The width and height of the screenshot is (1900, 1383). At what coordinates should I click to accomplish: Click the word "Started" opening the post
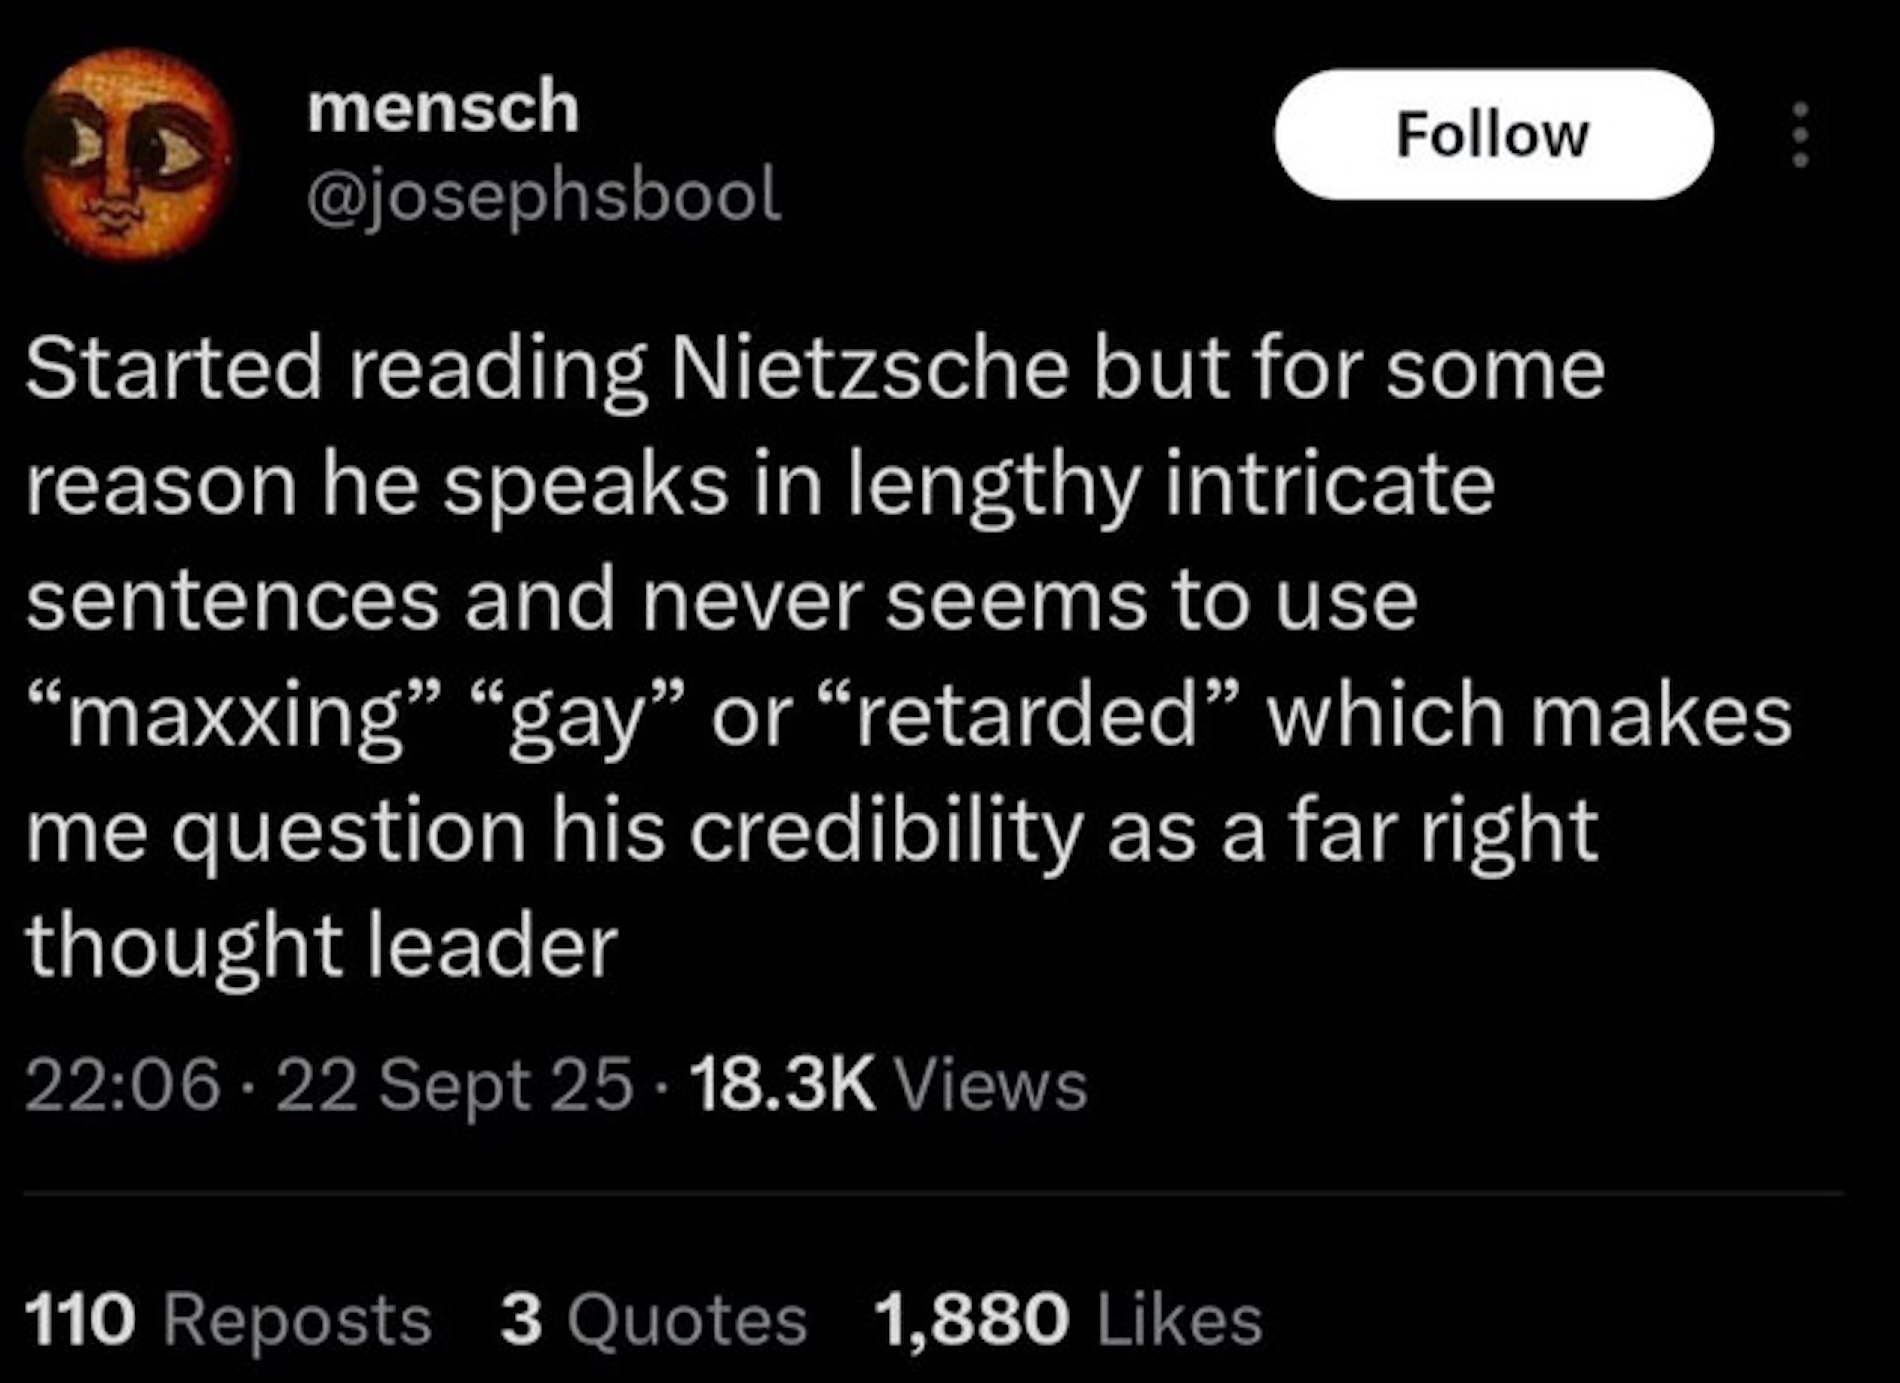(172, 369)
